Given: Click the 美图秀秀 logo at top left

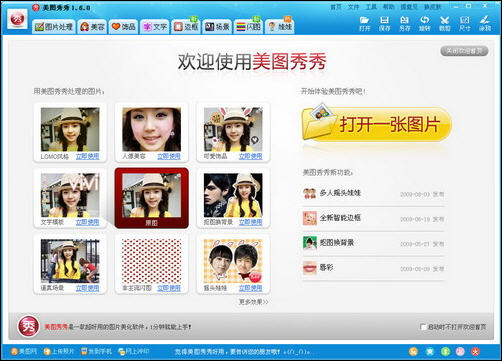Looking at the screenshot, I should (x=17, y=19).
